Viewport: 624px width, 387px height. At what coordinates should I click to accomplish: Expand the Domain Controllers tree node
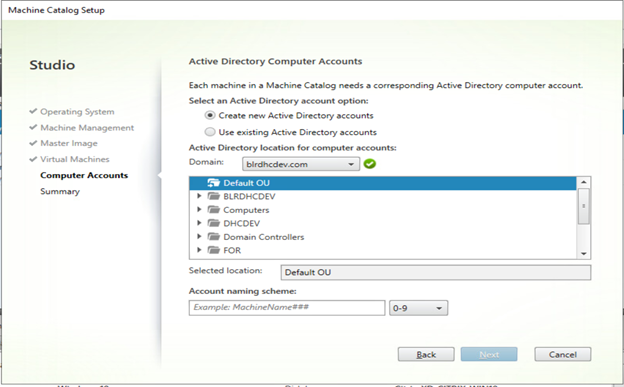tap(199, 236)
